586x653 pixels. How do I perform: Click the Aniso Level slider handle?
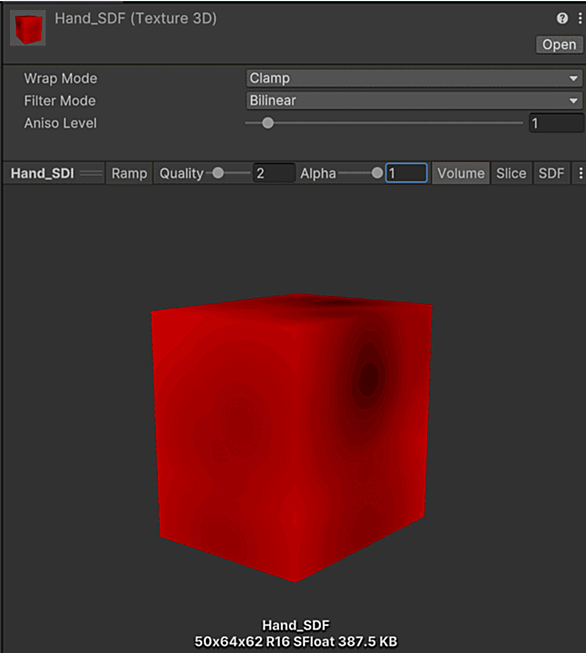(268, 123)
